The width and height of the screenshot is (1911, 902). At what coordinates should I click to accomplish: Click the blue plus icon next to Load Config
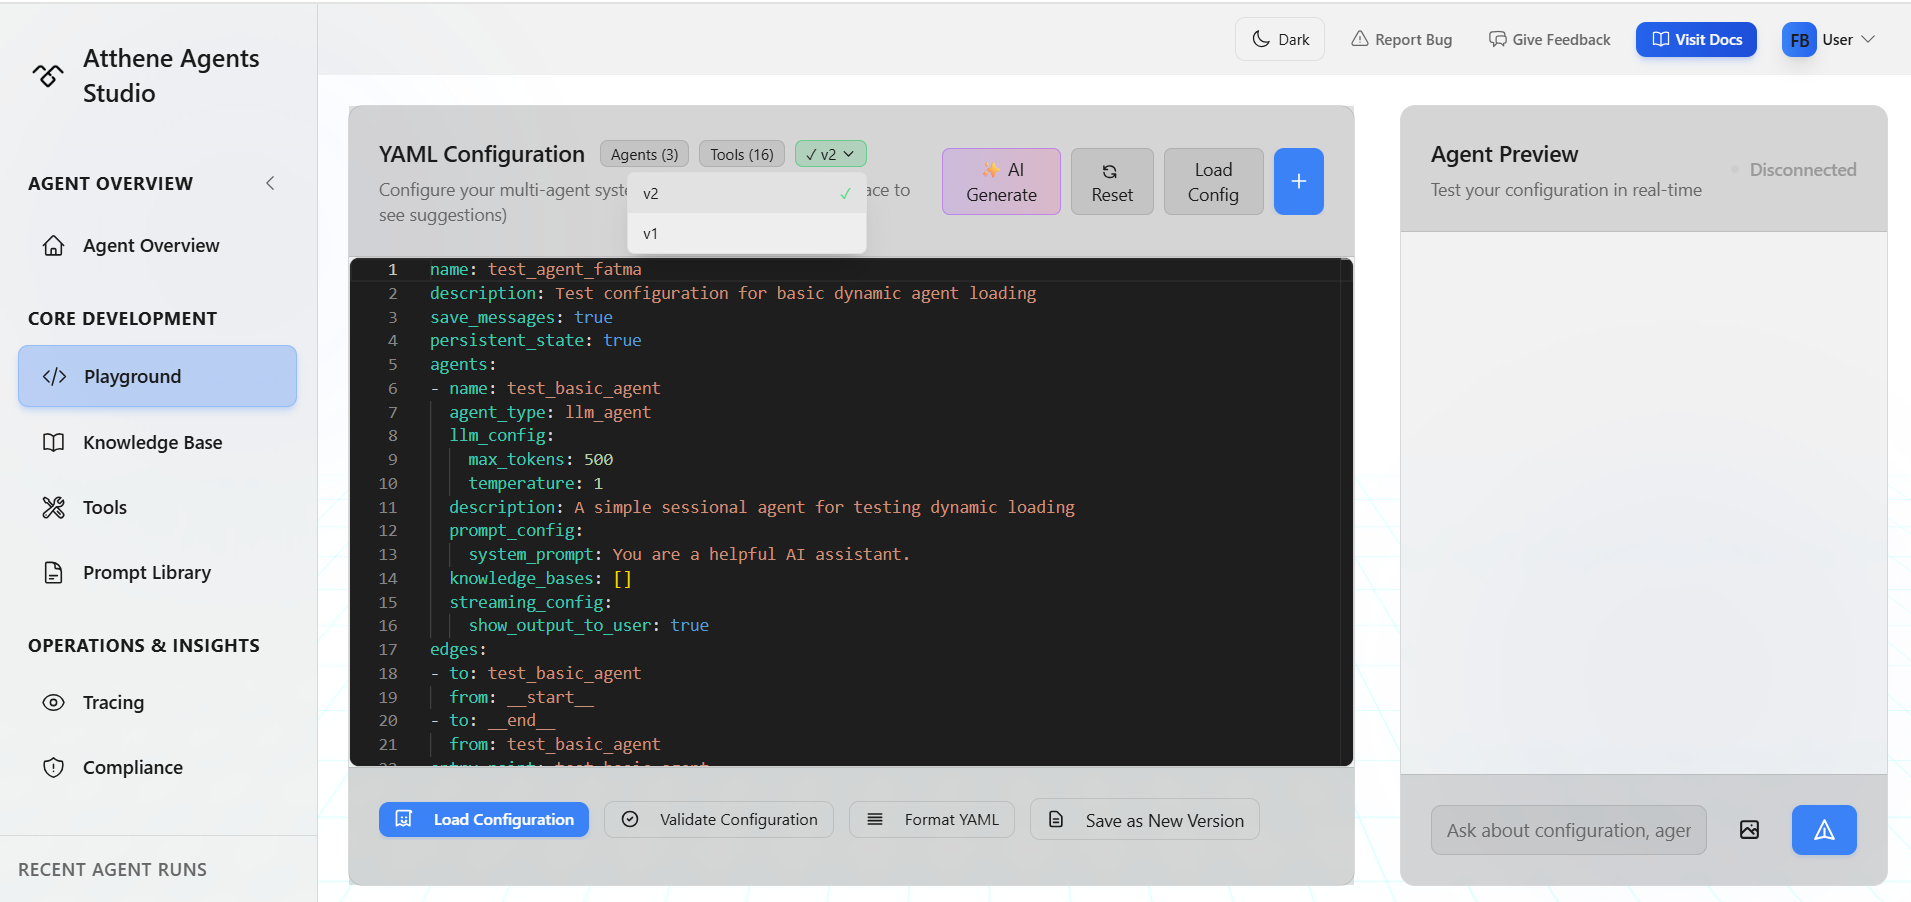tap(1298, 181)
